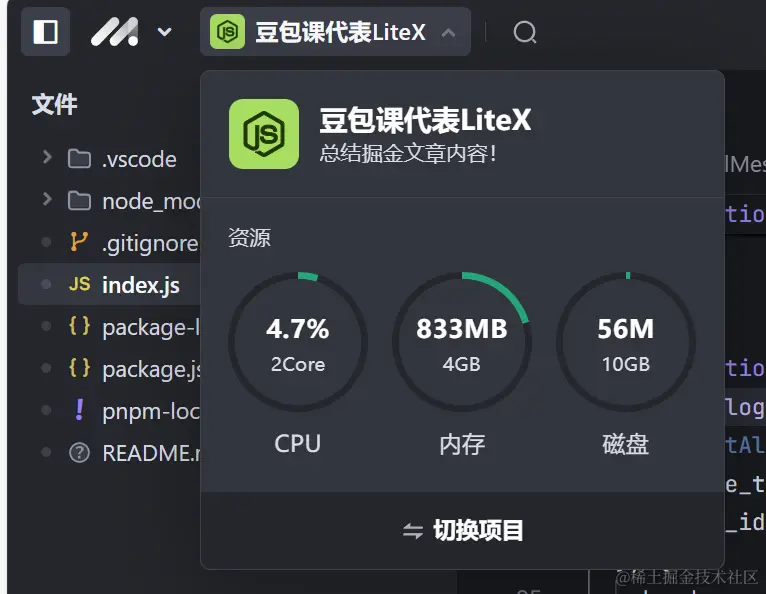Viewport: 766px width, 594px height.
Task: Click the braces icon beside package-lock
Action: tap(80, 326)
